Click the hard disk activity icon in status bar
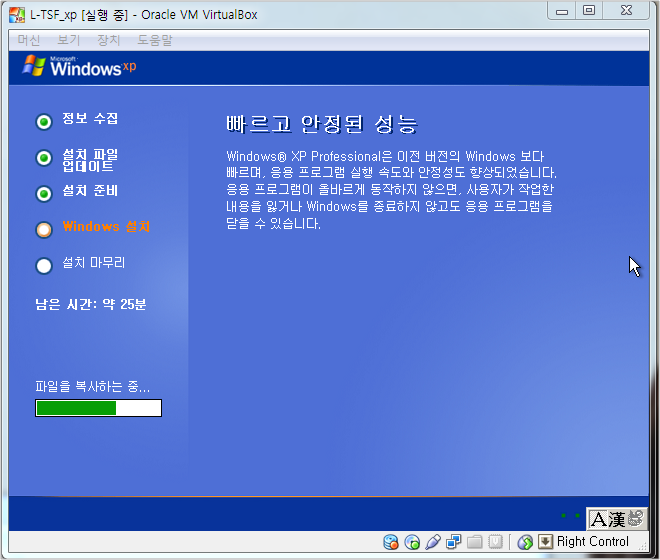Viewport: 660px width, 560px height. click(391, 542)
